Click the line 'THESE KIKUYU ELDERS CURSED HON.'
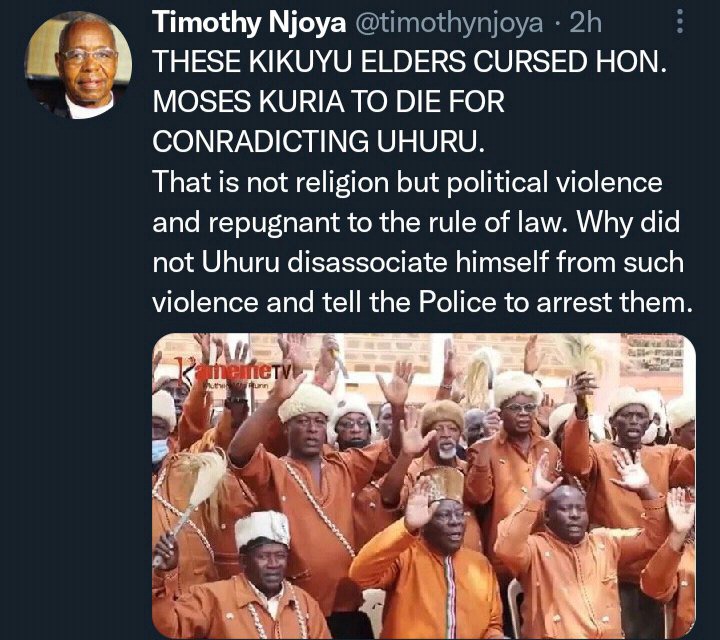Screen dimensions: 720x640 (x=409, y=62)
